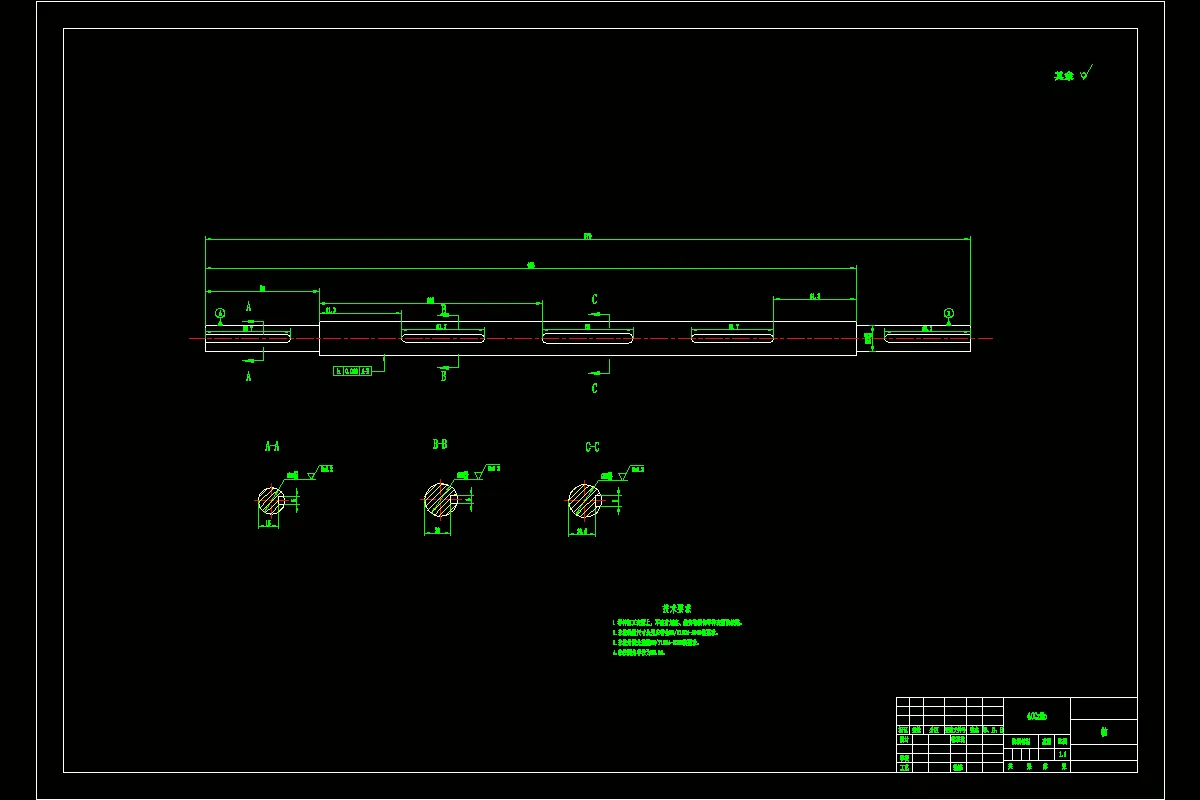Viewport: 1200px width, 800px height.
Task: Click the datum circle marker at left shaft end
Action: coord(220,313)
